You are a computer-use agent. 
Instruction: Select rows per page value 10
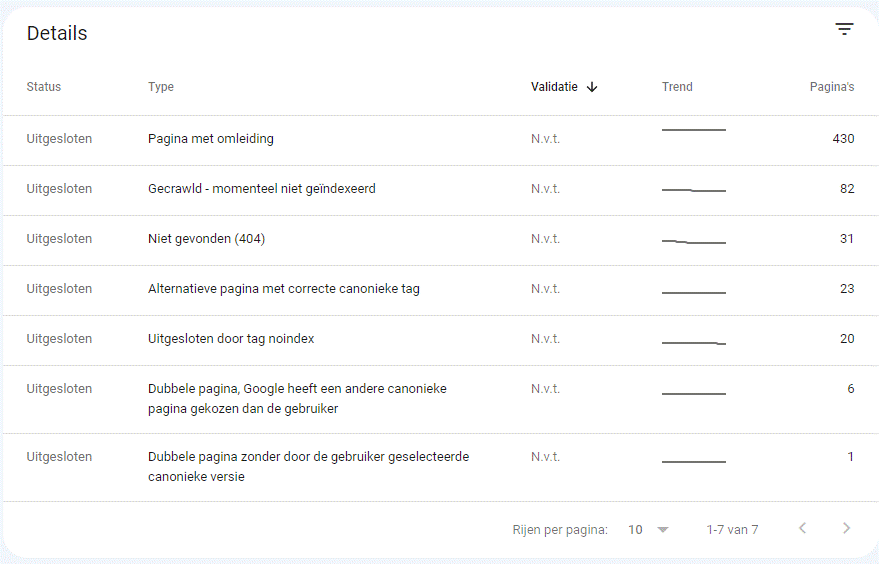[635, 530]
